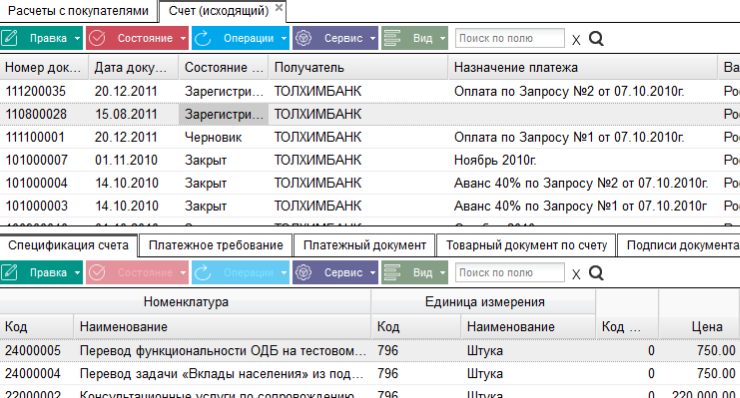Screen dimensions: 740x398
Task: Click the gear icon on lower Сервис button
Action: [303, 272]
